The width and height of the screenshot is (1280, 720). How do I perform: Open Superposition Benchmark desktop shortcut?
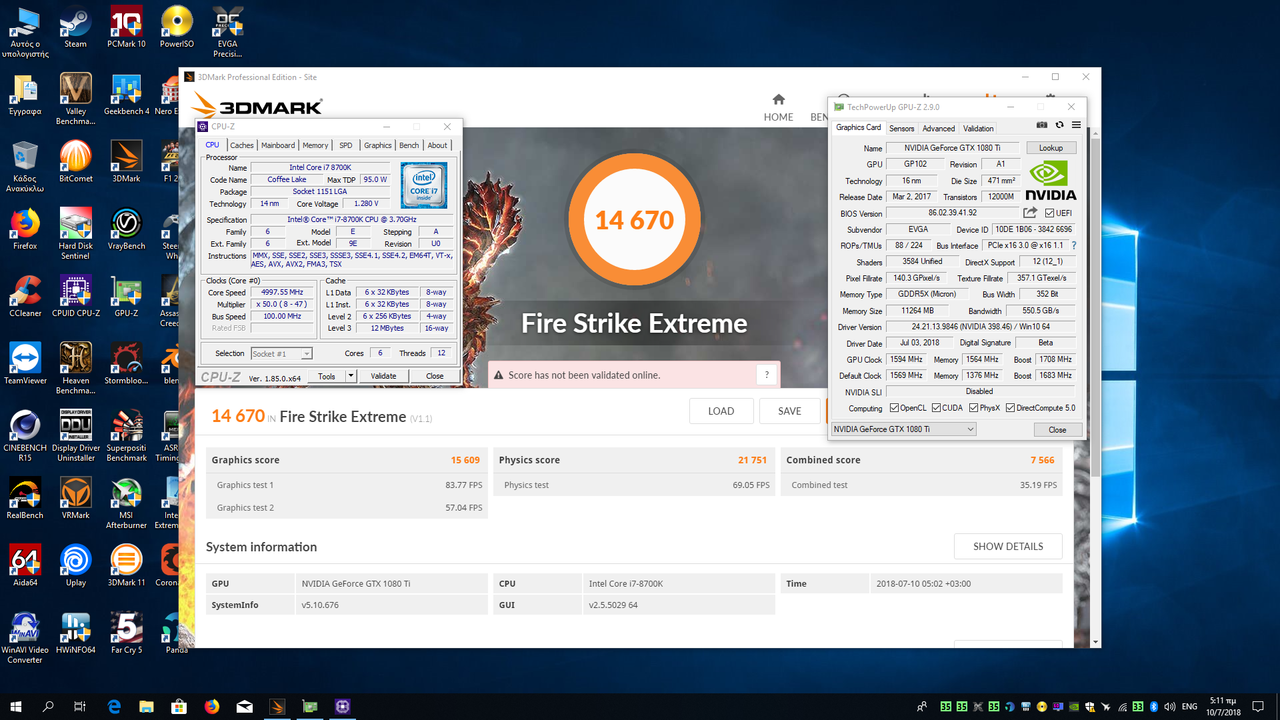tap(126, 436)
